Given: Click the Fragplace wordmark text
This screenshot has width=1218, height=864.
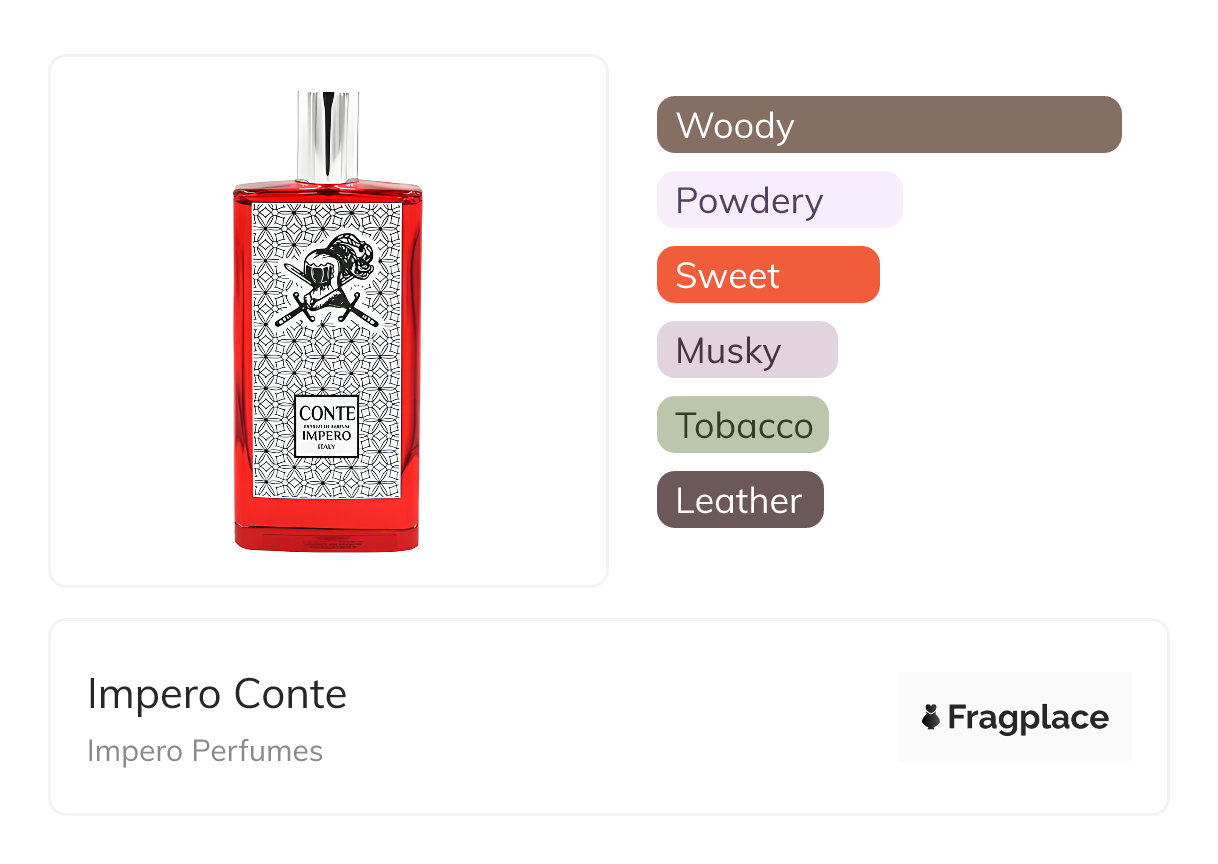Looking at the screenshot, I should click(x=1028, y=717).
